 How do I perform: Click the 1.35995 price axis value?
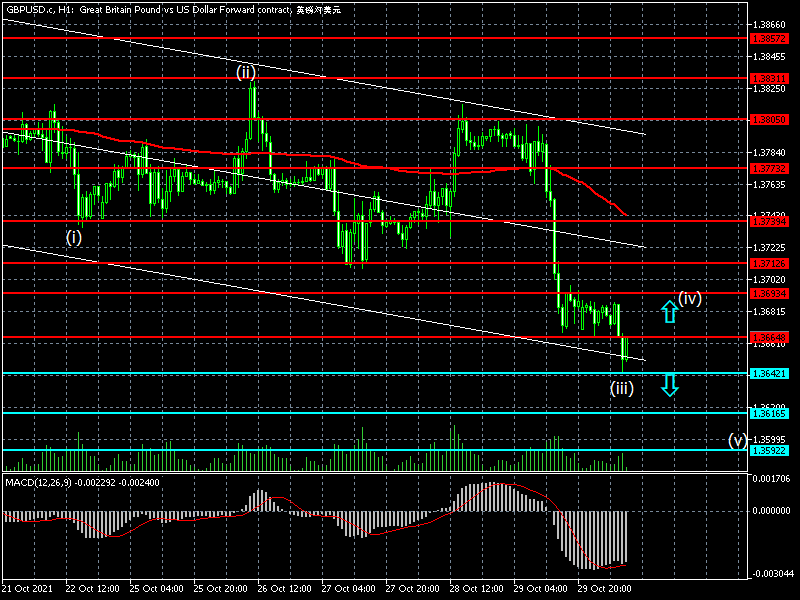(769, 440)
